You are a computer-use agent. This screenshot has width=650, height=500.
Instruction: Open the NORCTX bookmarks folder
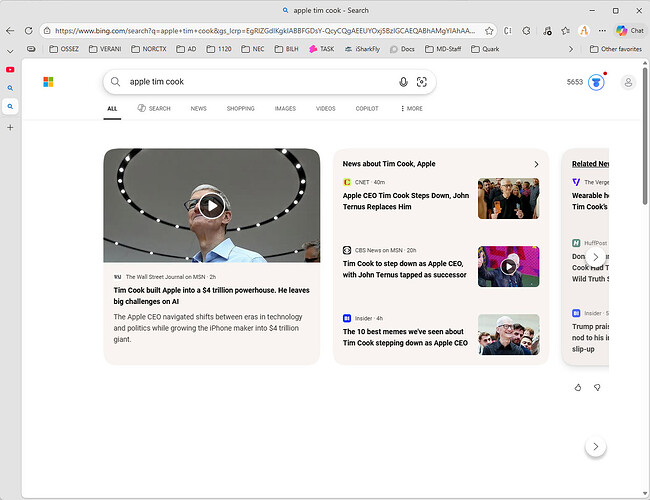[x=149, y=49]
